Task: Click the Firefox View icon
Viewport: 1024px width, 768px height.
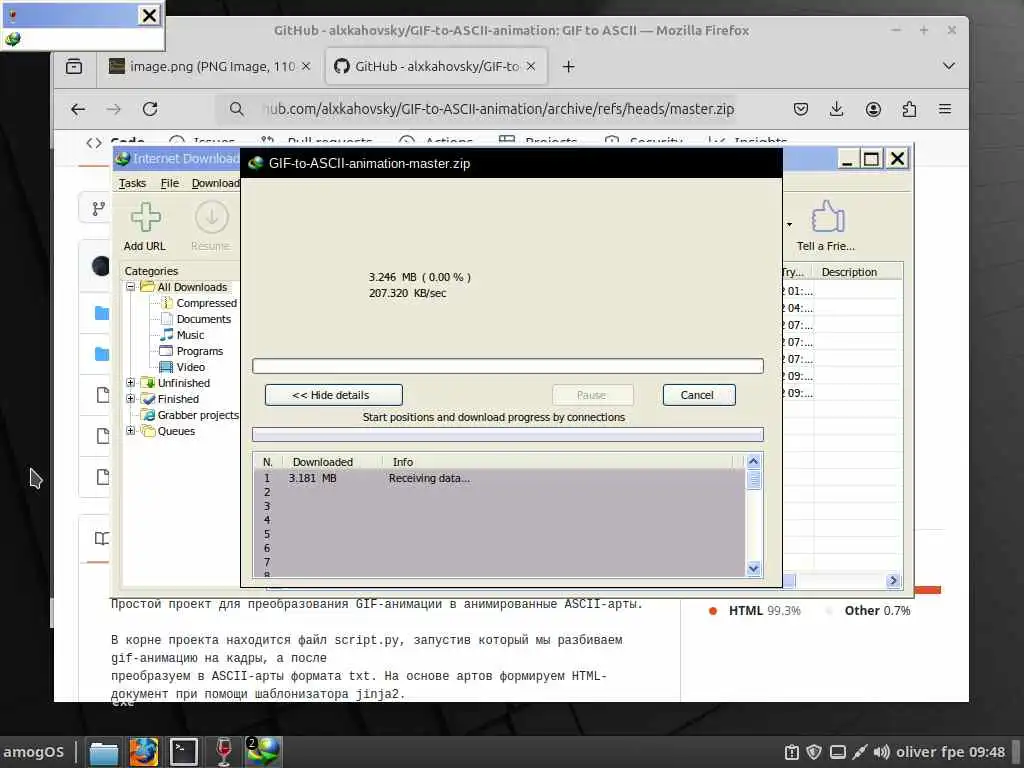Action: 74,66
